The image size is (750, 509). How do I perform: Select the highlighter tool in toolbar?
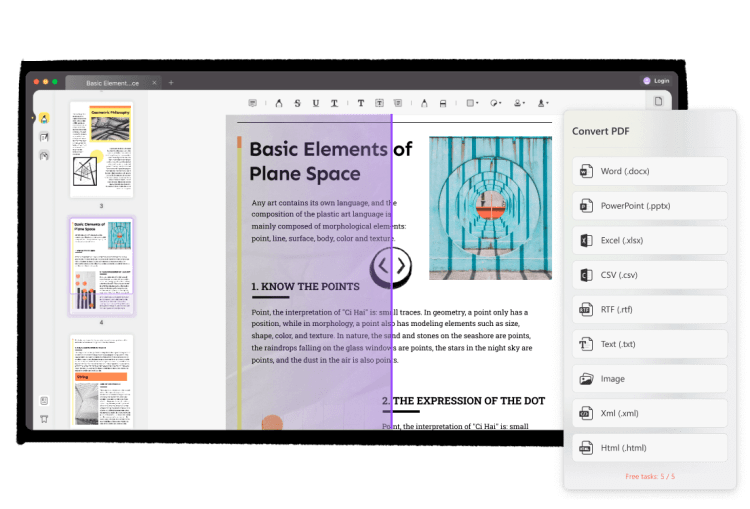point(279,103)
